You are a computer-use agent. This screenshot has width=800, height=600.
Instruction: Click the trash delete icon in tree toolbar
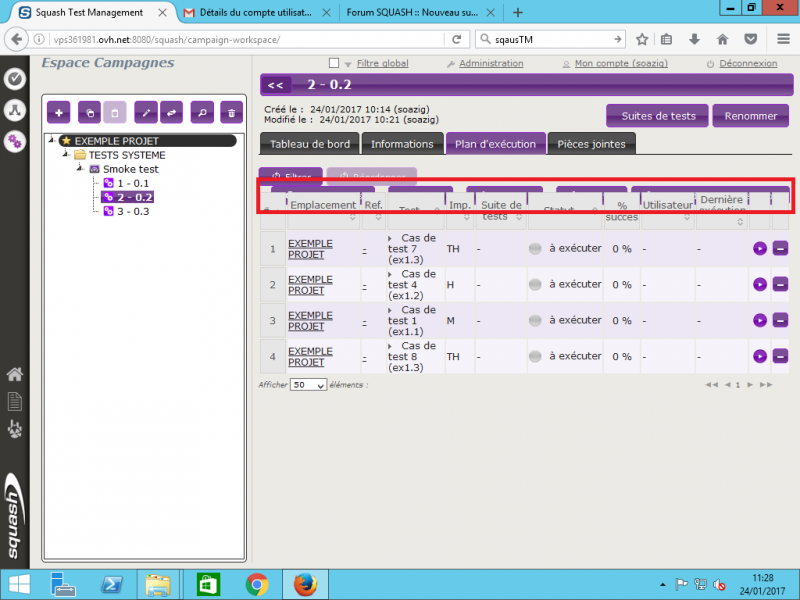tap(232, 113)
